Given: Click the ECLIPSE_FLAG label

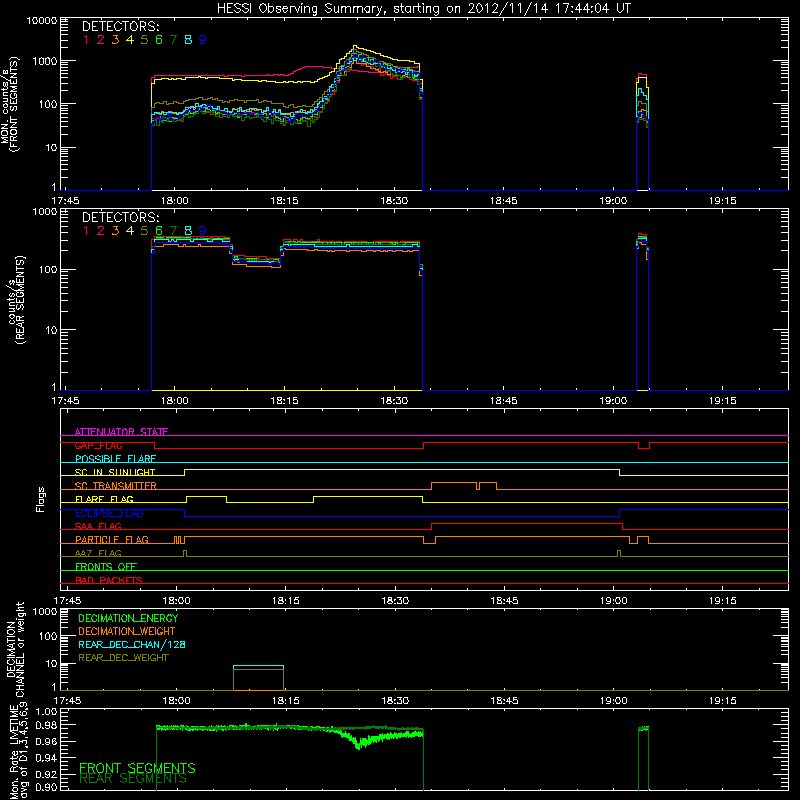Looking at the screenshot, I should pos(109,513).
